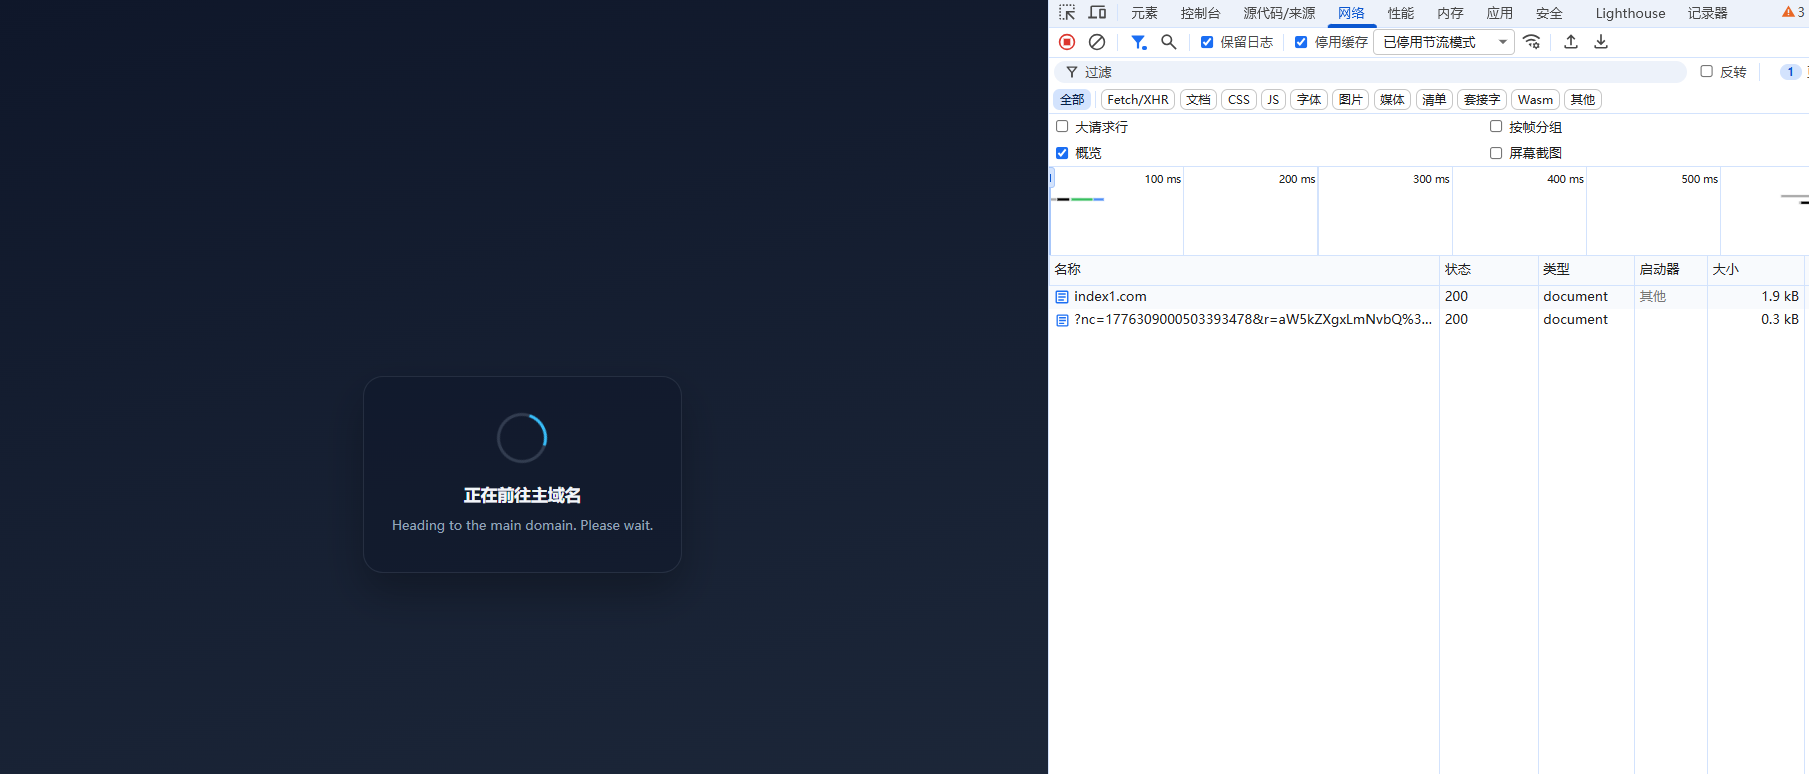Stop recording network log
Screen dimensions: 1809x774
pyautogui.click(x=1067, y=42)
